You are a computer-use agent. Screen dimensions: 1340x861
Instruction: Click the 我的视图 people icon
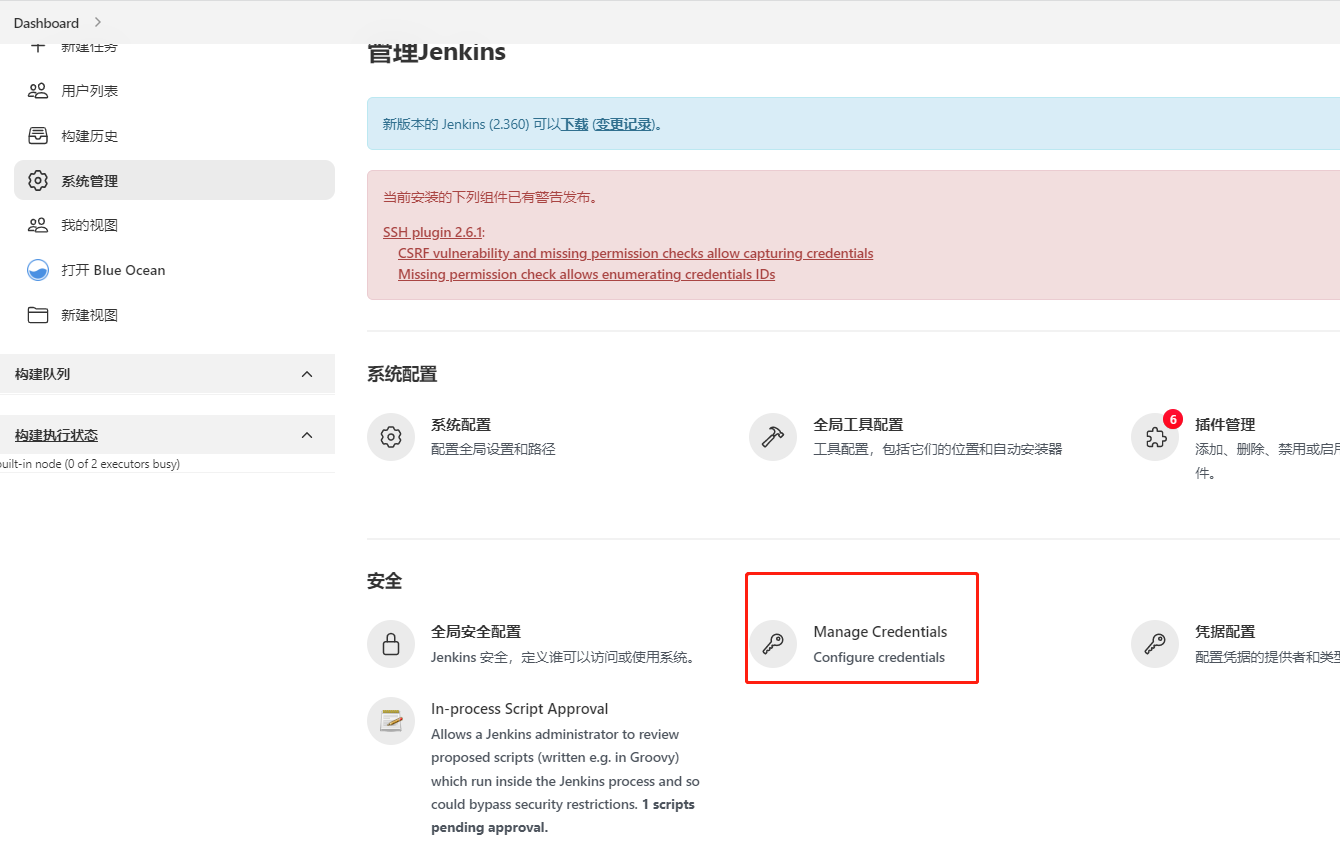click(x=38, y=225)
